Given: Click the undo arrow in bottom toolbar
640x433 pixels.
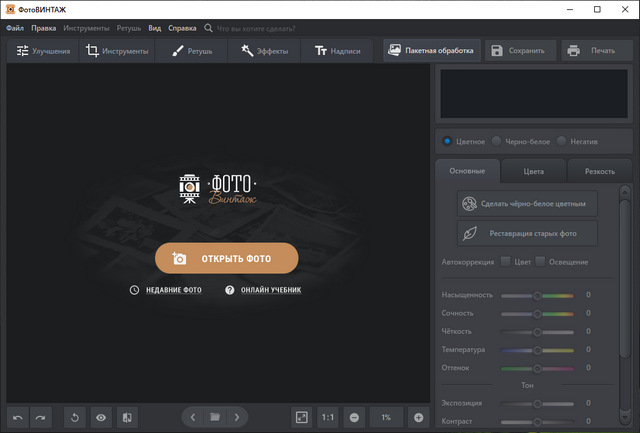Looking at the screenshot, I should click(18, 417).
